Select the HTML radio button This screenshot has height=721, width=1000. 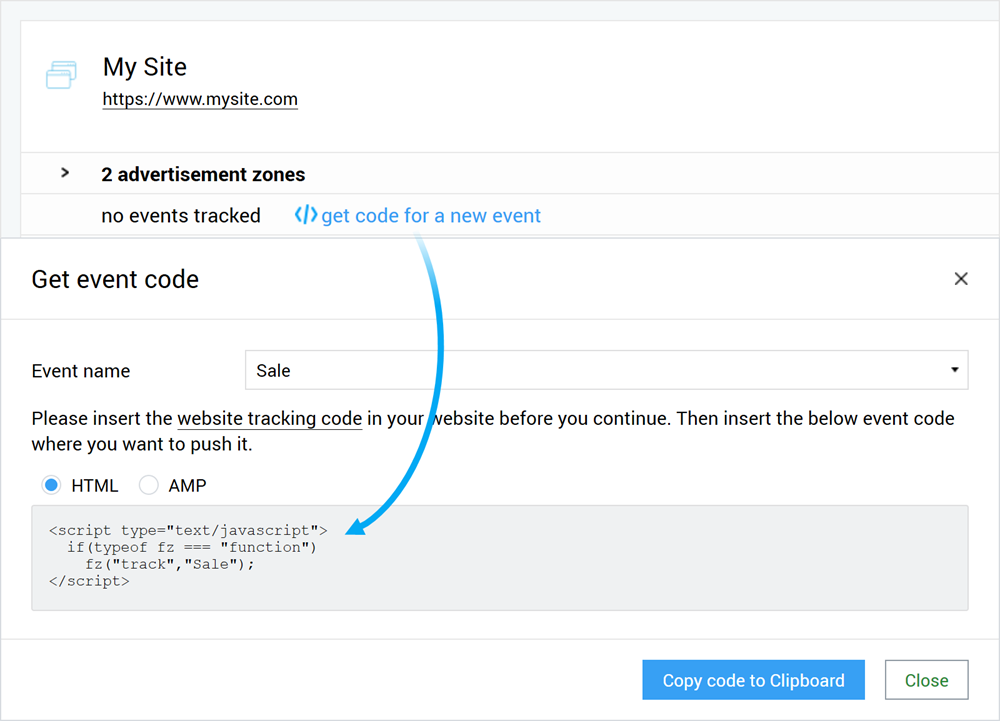(x=51, y=486)
